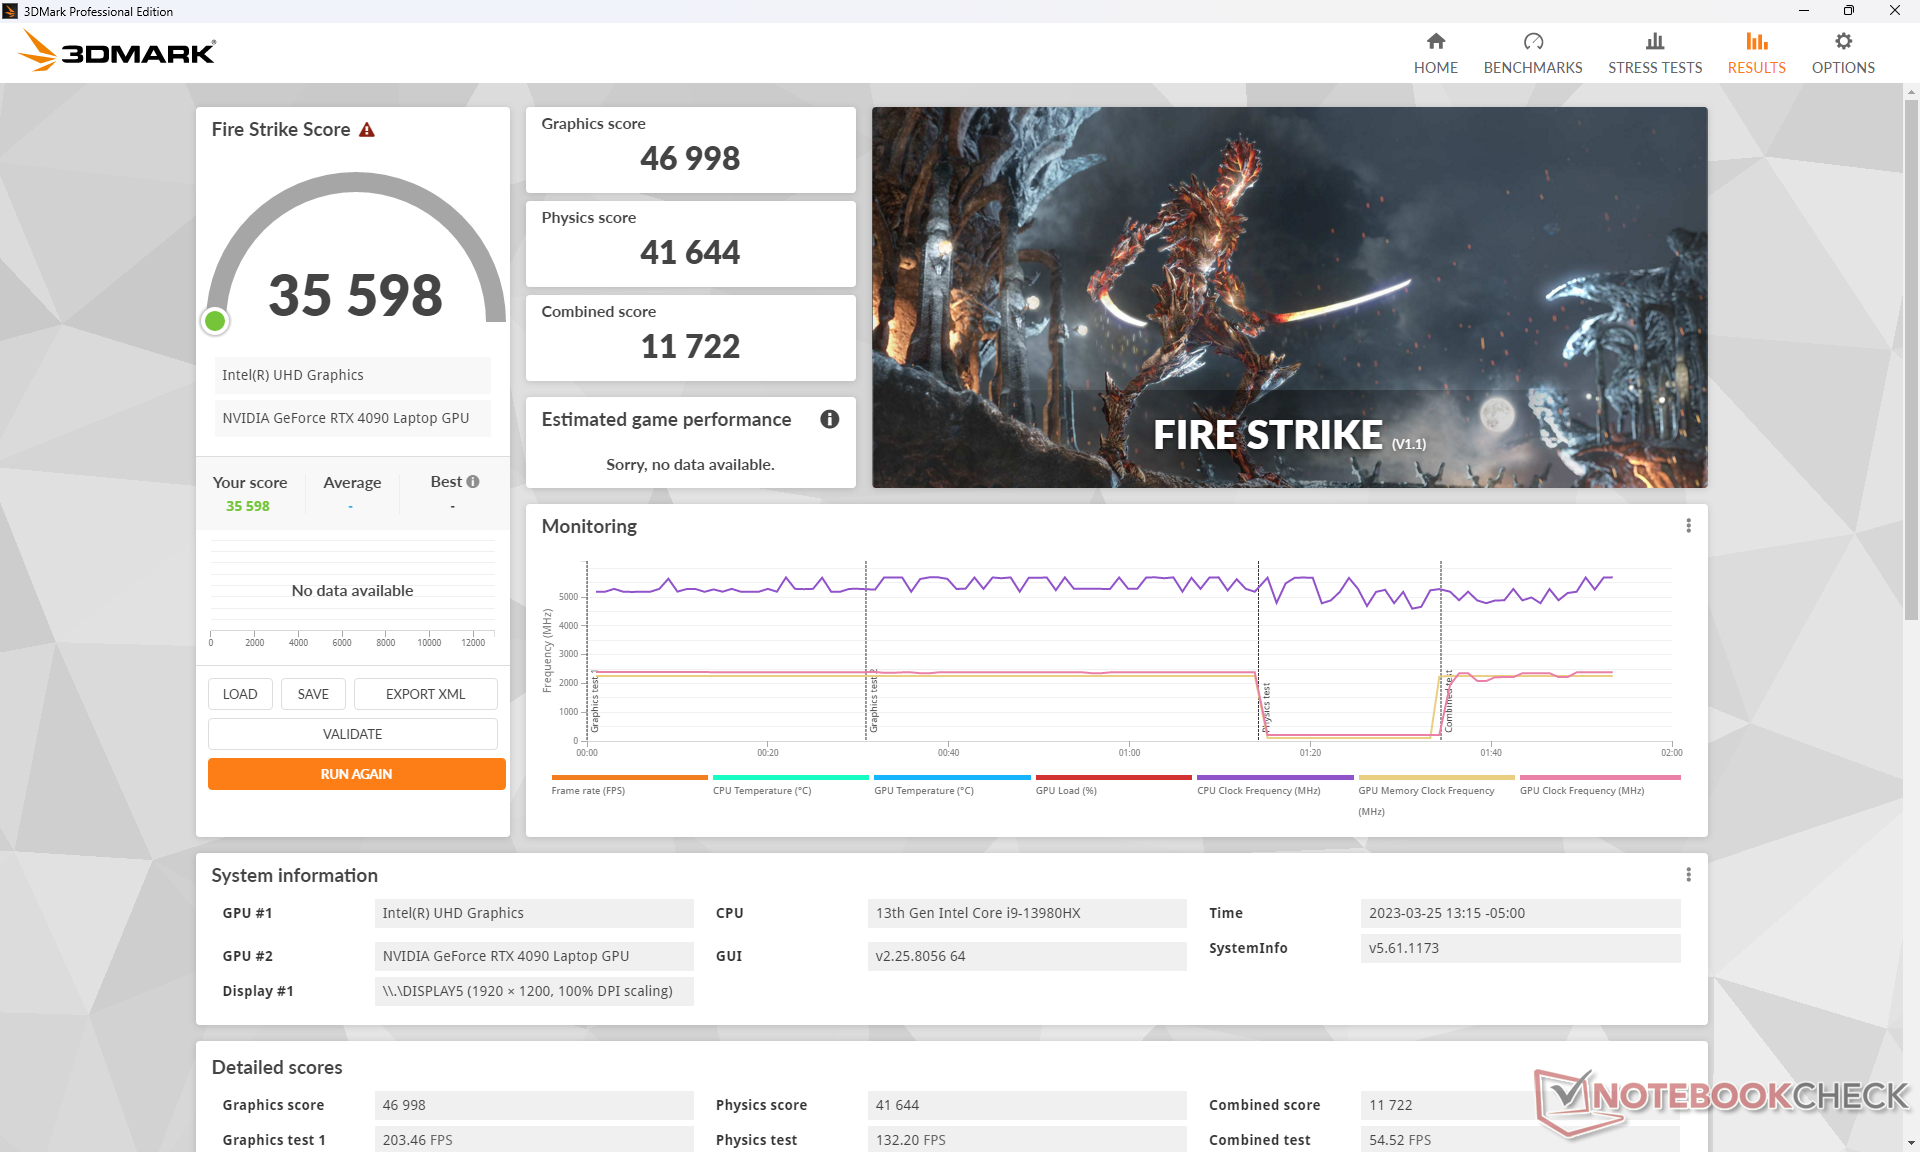Click the CPU Clock Frequency purple legend swatch

tap(1274, 777)
